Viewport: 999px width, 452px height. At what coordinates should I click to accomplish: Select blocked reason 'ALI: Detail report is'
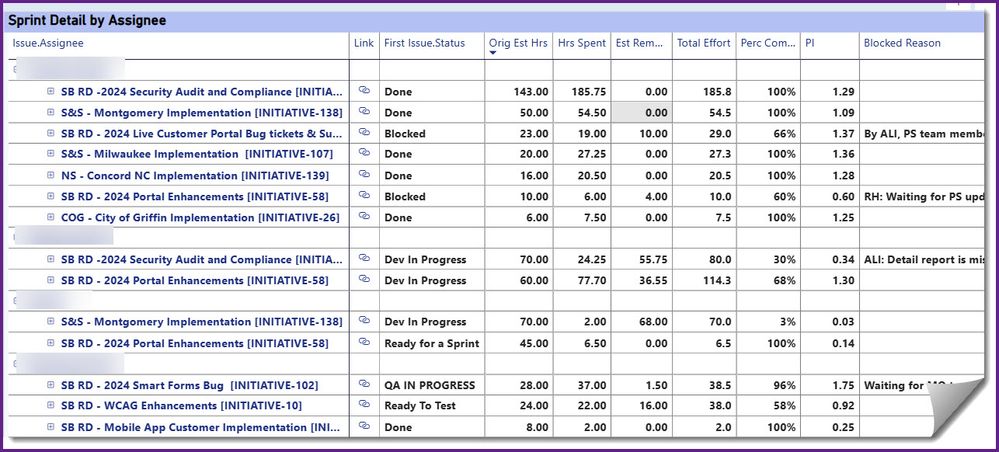pyautogui.click(x=924, y=259)
